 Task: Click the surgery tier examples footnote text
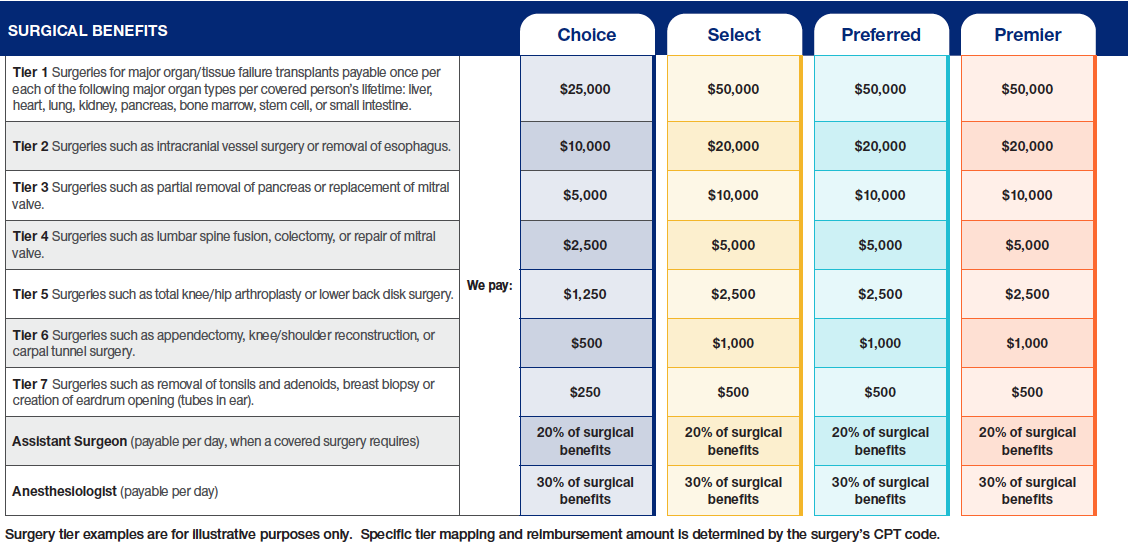coord(472,534)
